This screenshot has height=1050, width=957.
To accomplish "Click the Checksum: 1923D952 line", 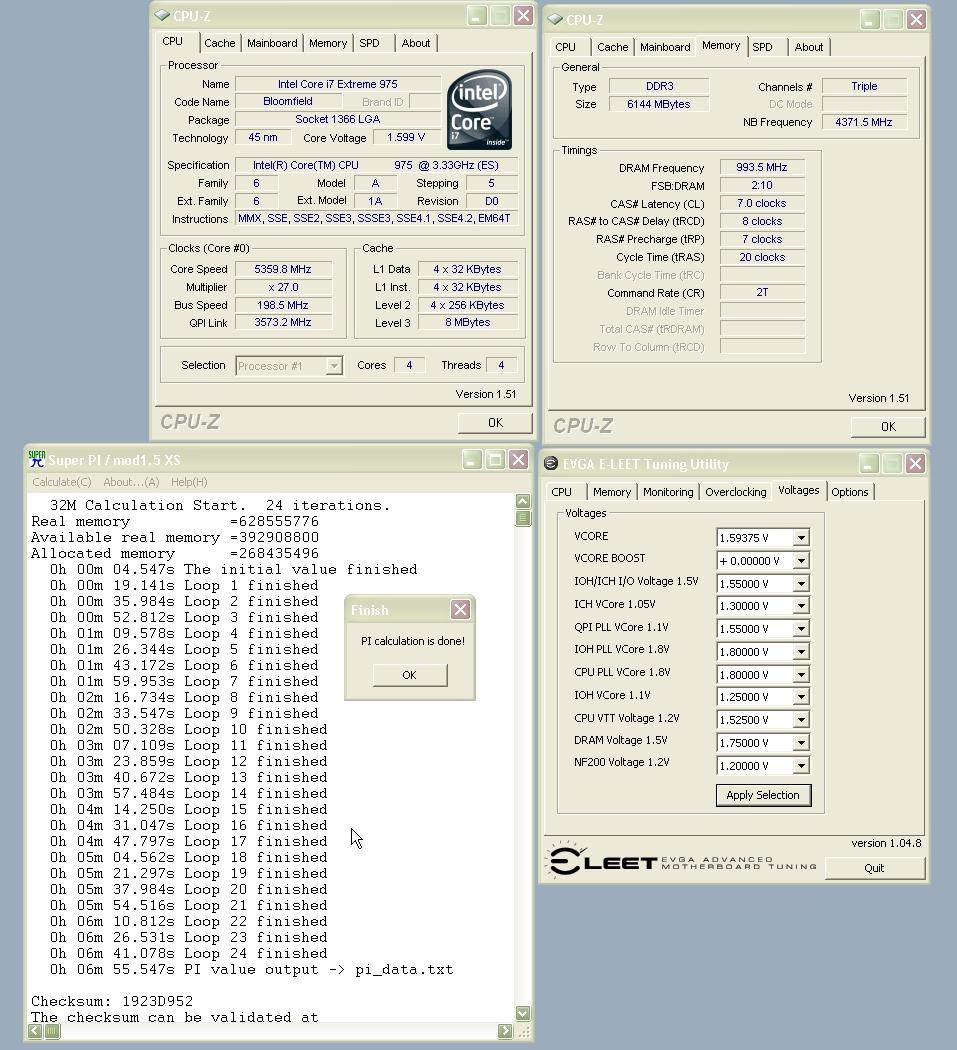I will point(112,1001).
